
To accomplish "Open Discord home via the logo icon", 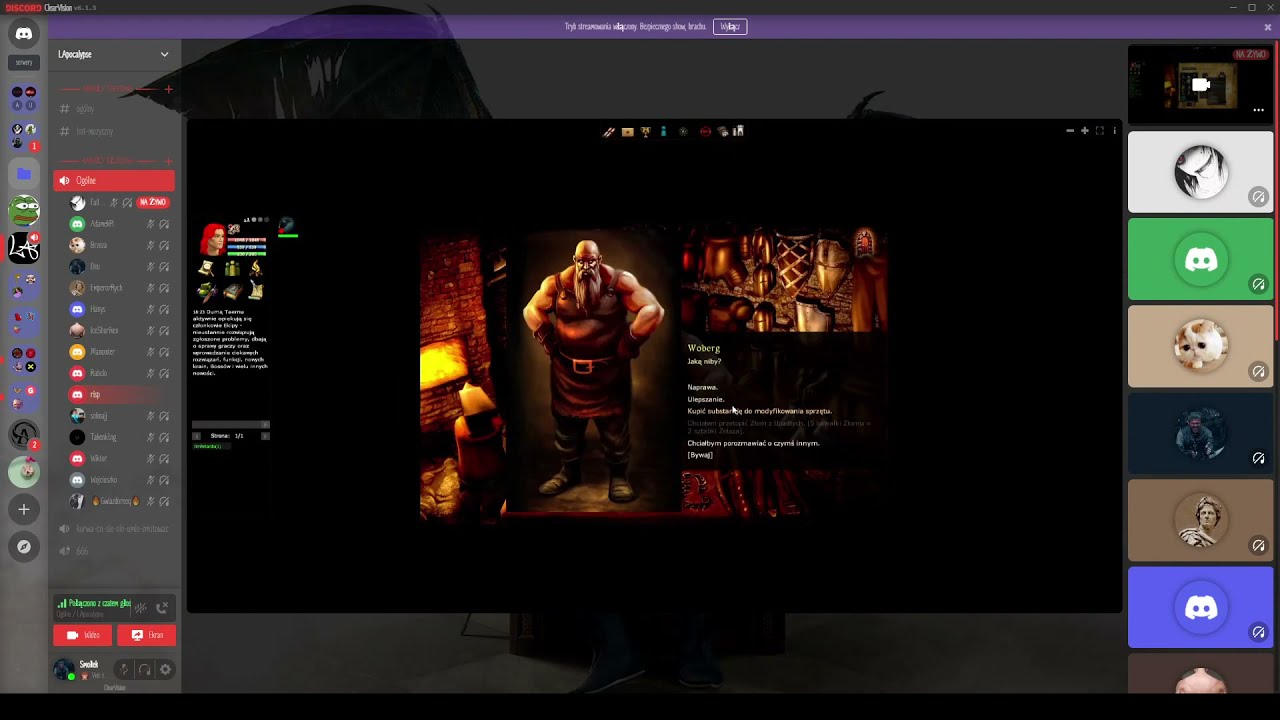I will click(x=24, y=34).
